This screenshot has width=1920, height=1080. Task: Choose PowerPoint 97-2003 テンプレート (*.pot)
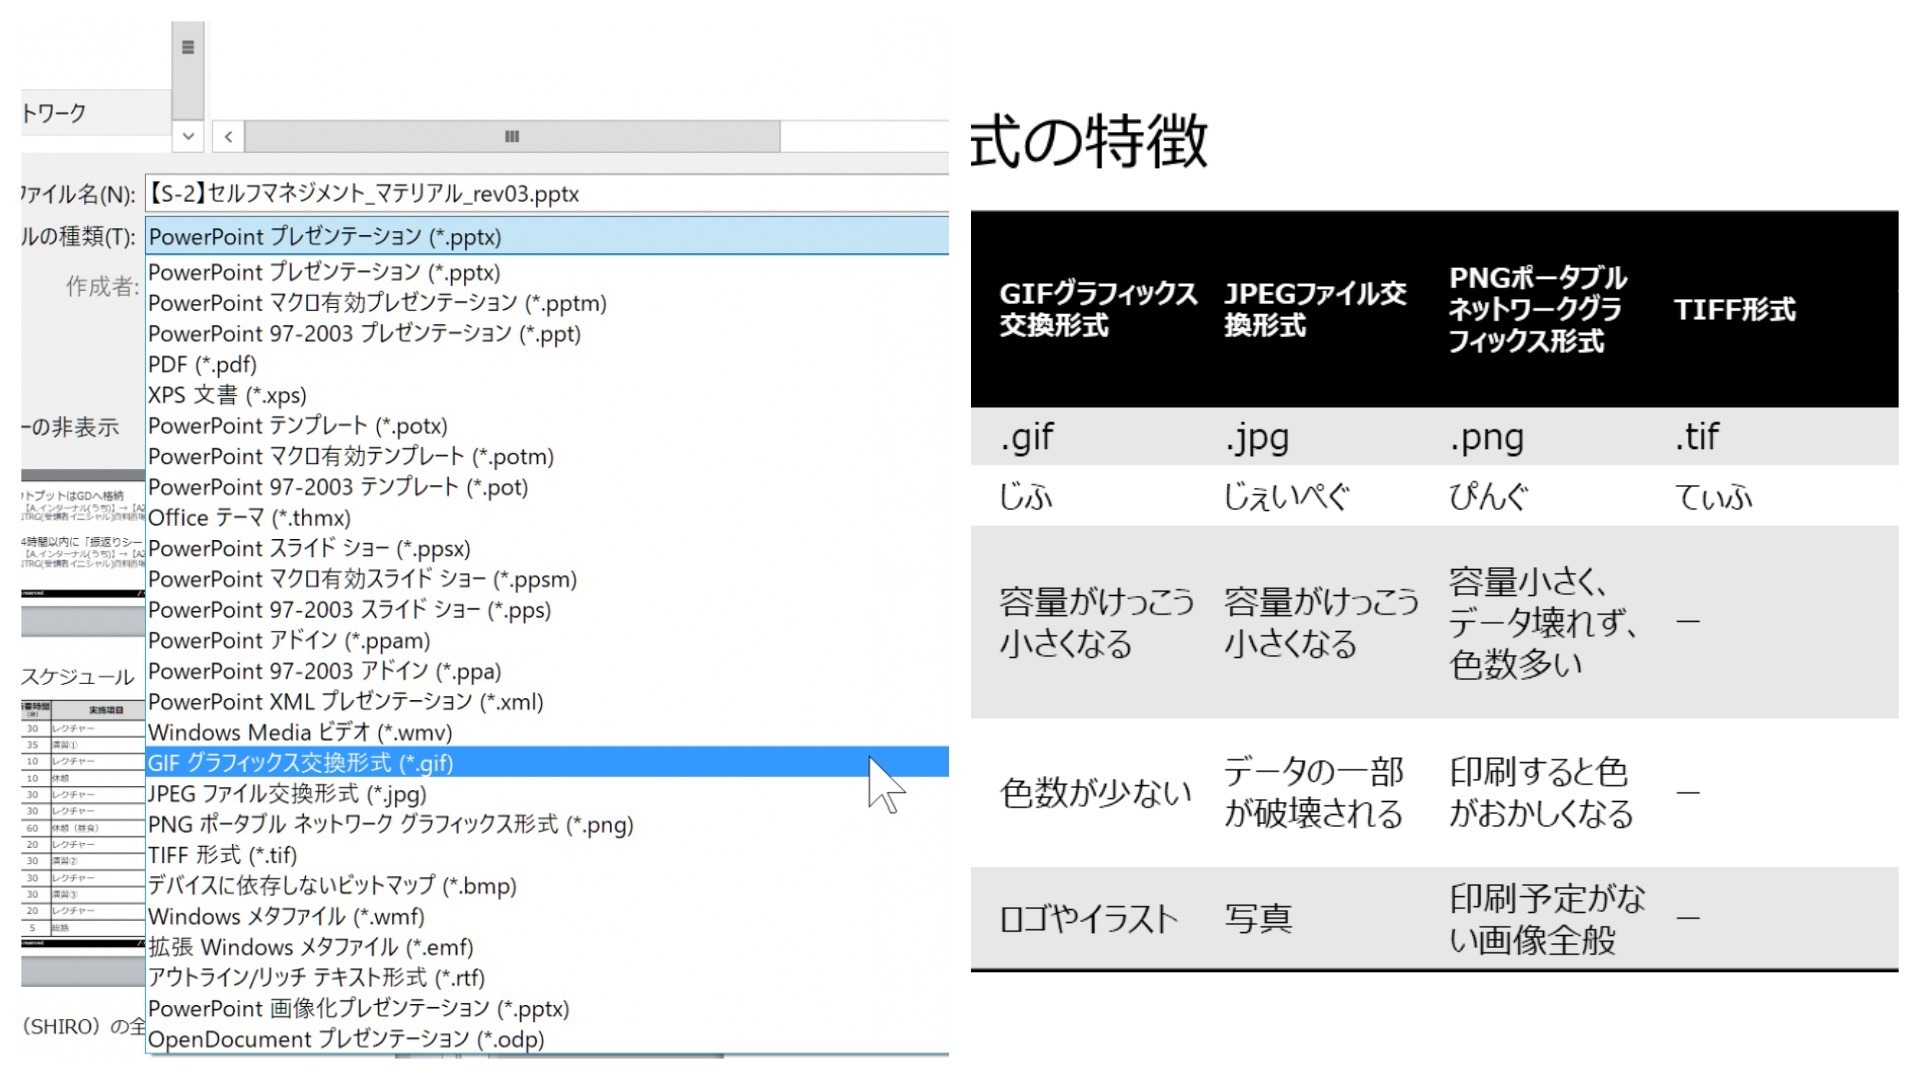pyautogui.click(x=547, y=487)
